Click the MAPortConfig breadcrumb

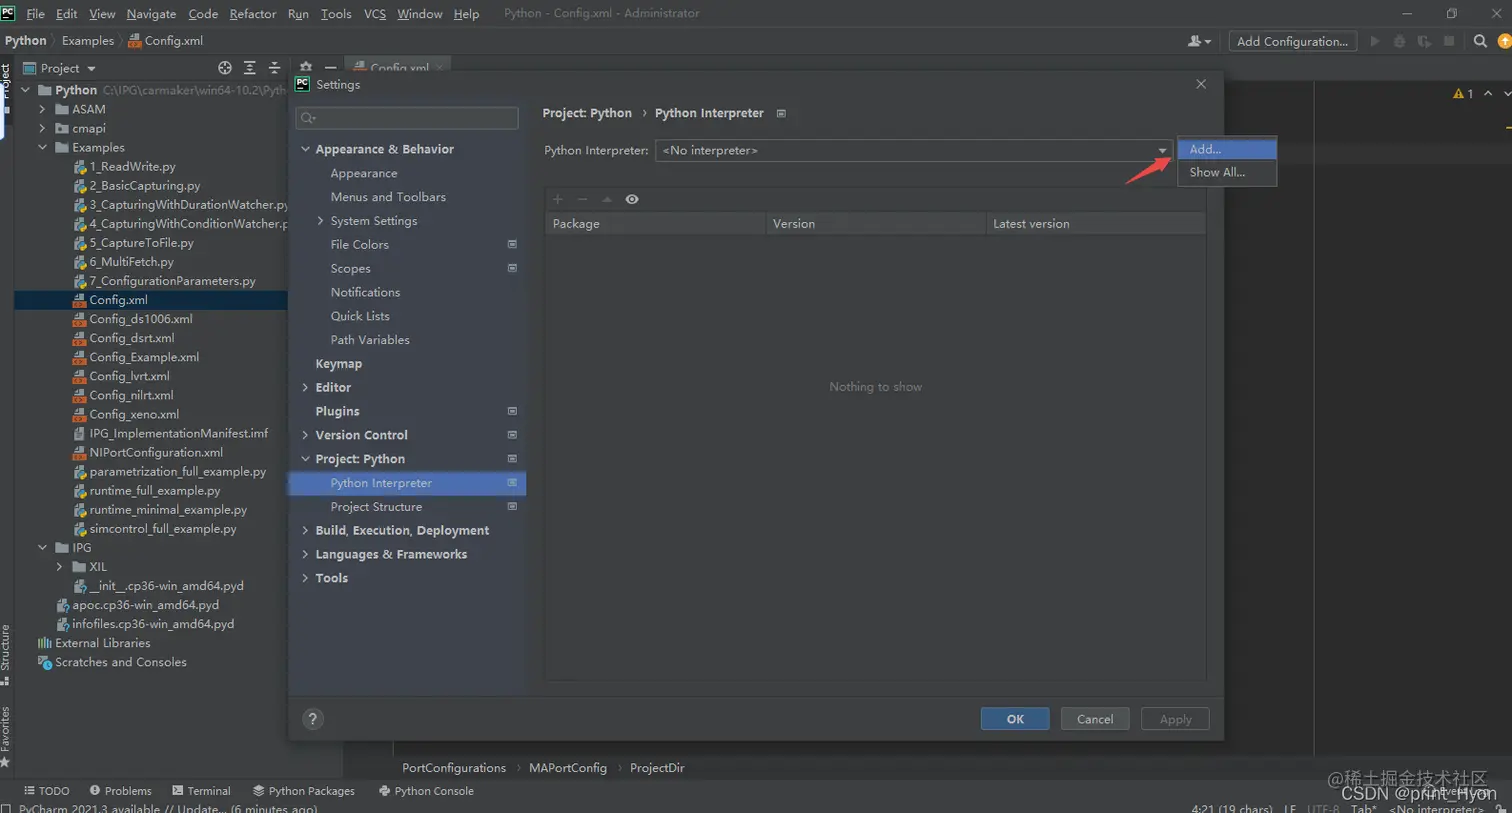(x=568, y=768)
